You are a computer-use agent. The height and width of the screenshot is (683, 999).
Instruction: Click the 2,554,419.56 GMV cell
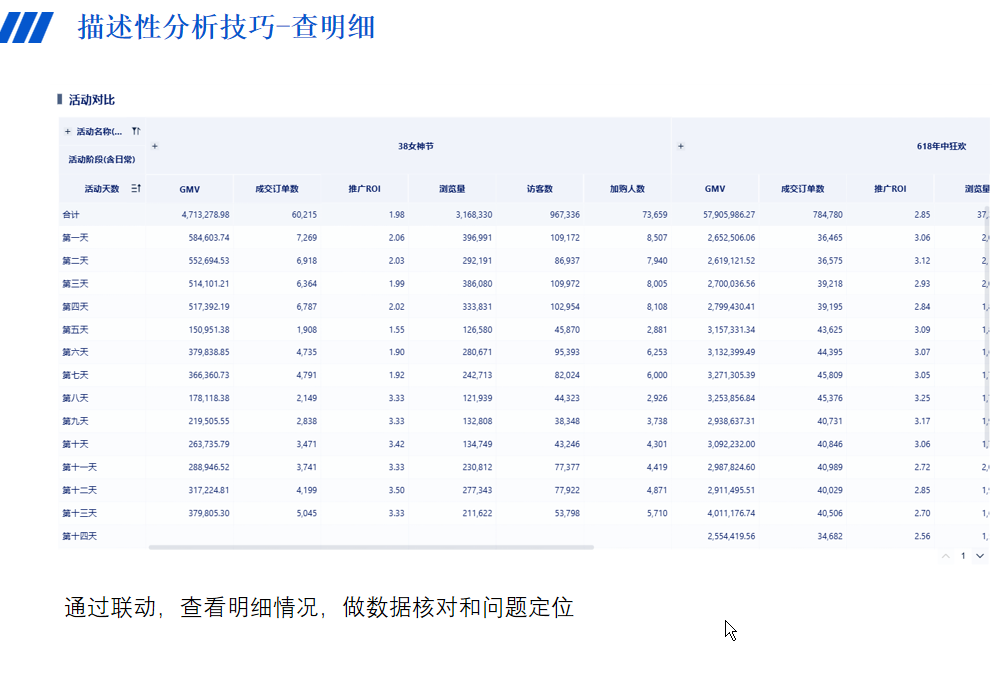(x=731, y=536)
